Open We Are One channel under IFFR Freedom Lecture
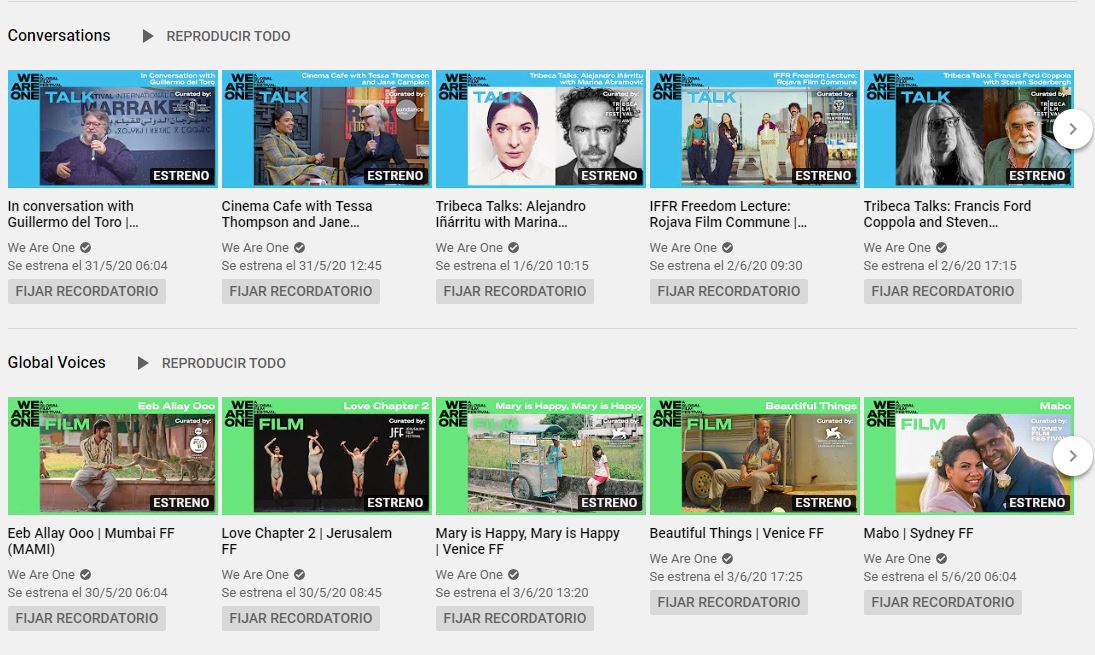 click(x=683, y=248)
